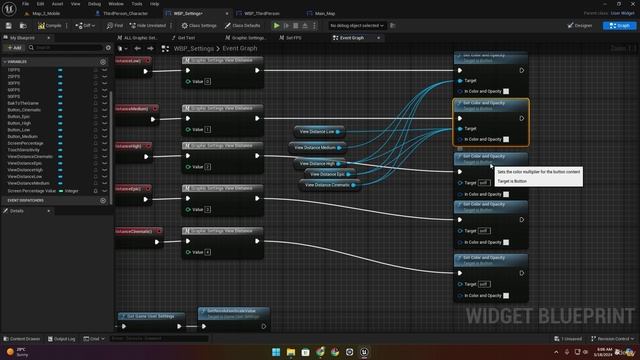The height and width of the screenshot is (360, 640).
Task: Open the Diff dropdown
Action: (x=85, y=26)
